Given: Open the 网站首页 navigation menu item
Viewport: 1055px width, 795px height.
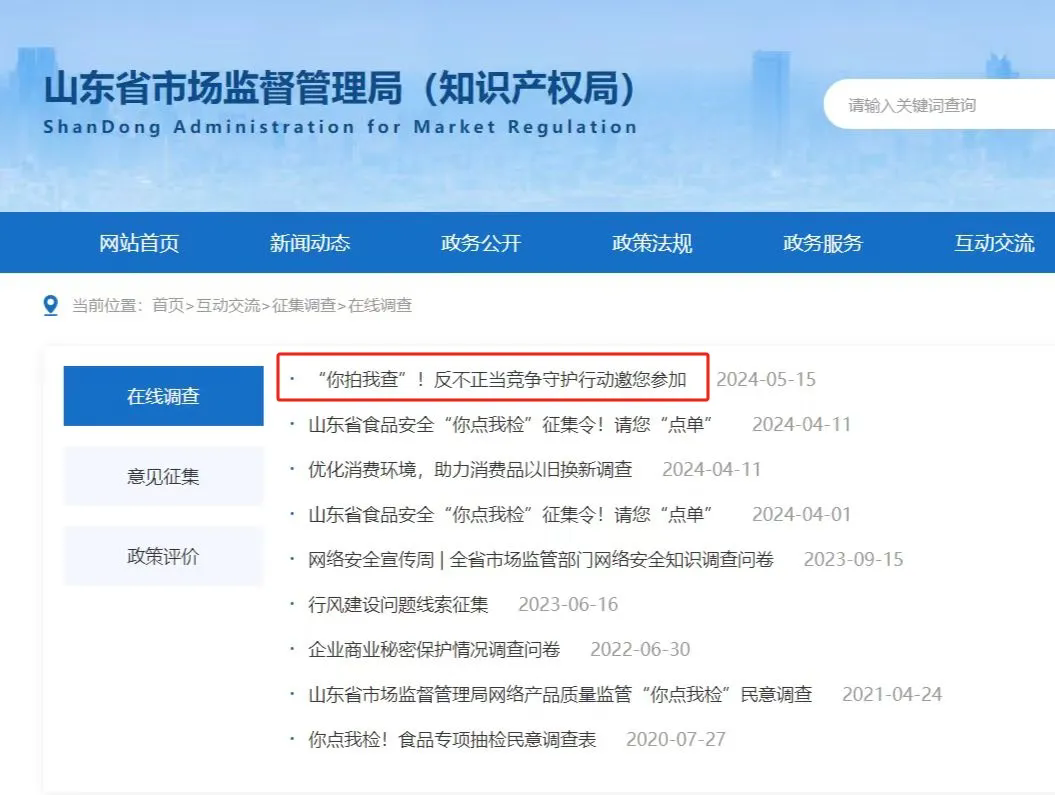Looking at the screenshot, I should 139,243.
